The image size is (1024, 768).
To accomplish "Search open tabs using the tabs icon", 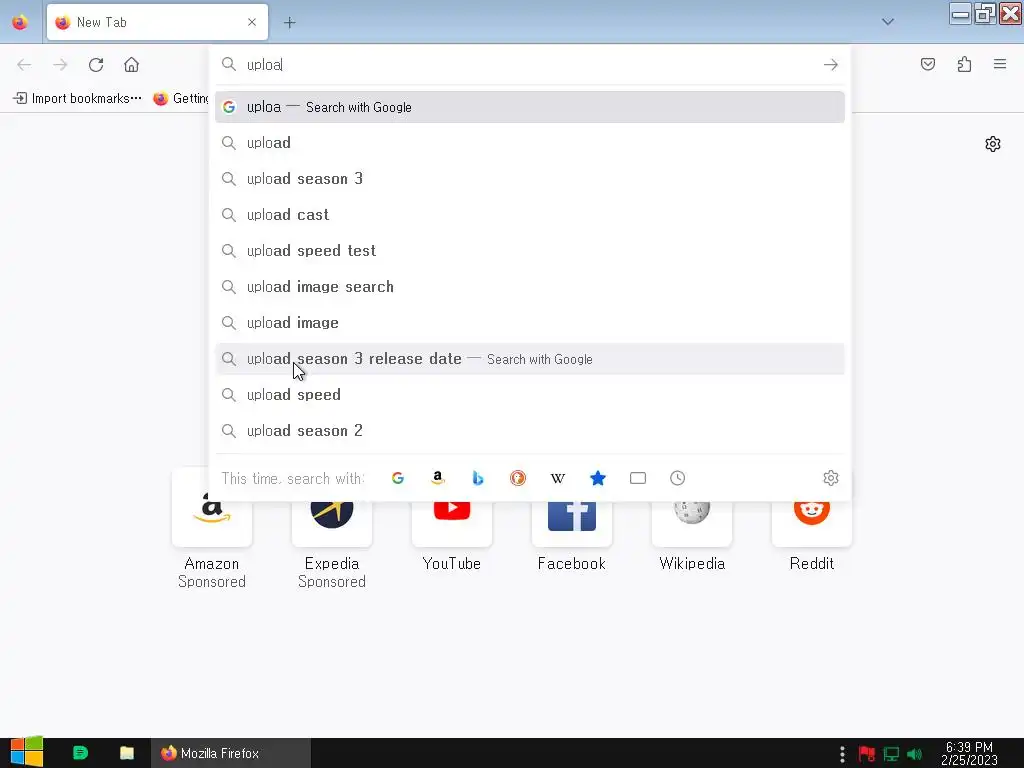I will [x=638, y=478].
